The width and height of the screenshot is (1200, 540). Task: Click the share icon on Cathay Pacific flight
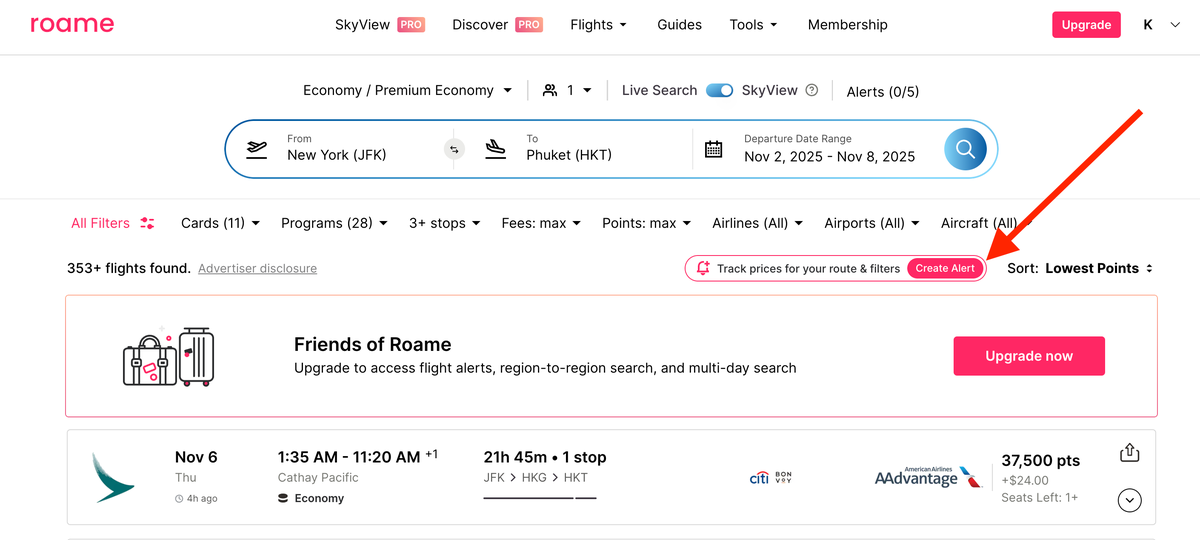coord(1129,453)
